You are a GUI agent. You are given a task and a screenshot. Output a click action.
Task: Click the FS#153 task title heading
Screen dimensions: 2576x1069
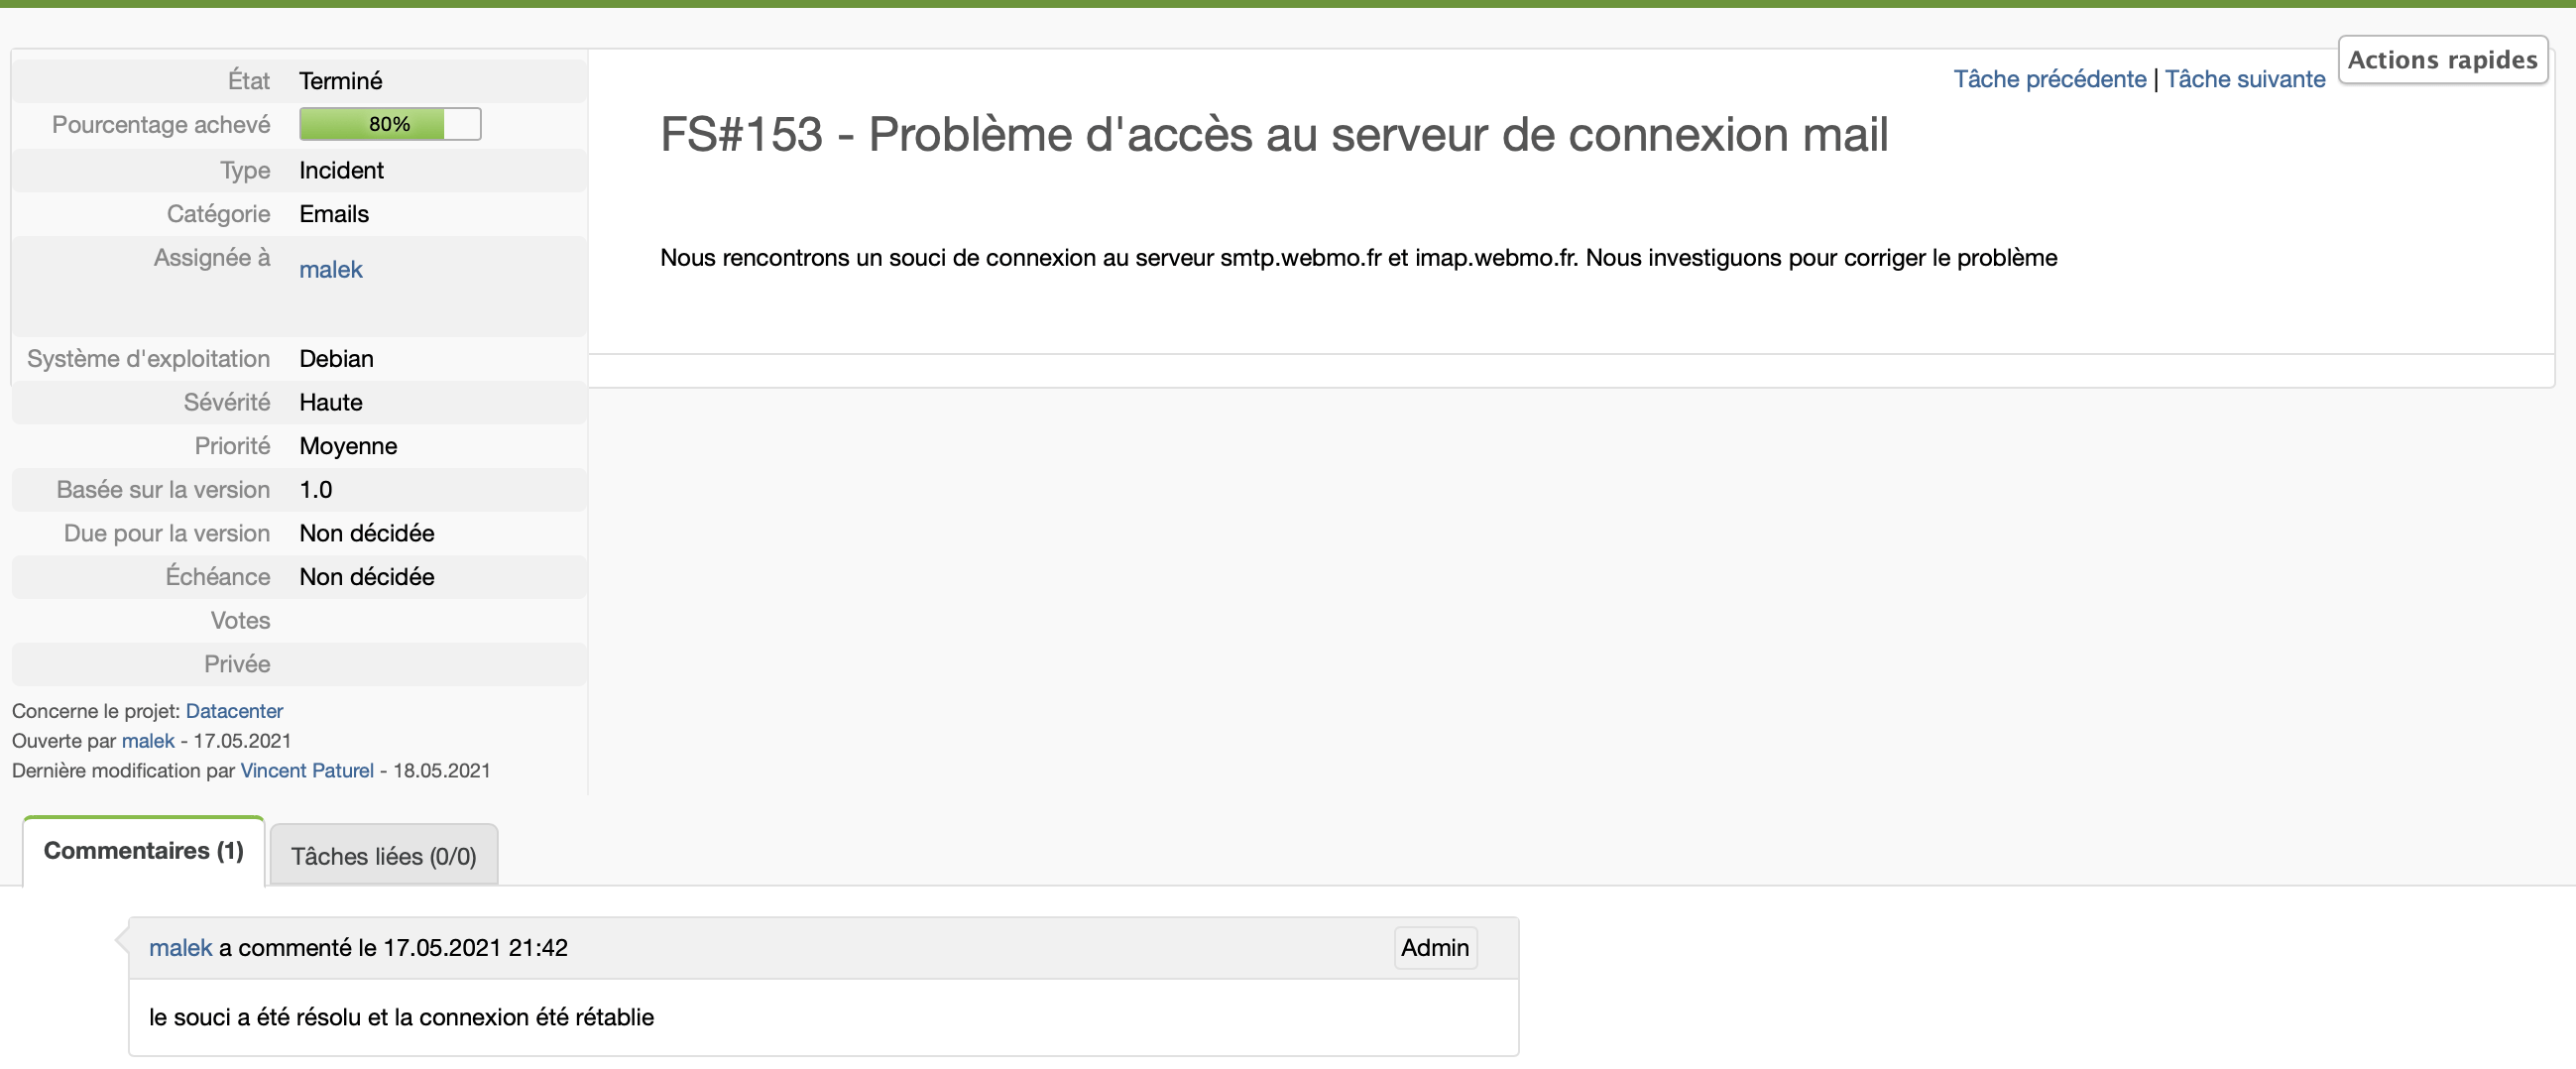[x=1273, y=134]
